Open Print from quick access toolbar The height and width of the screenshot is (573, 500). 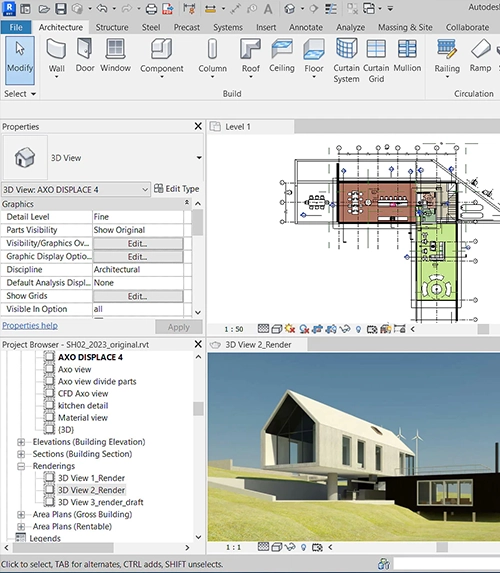(151, 8)
